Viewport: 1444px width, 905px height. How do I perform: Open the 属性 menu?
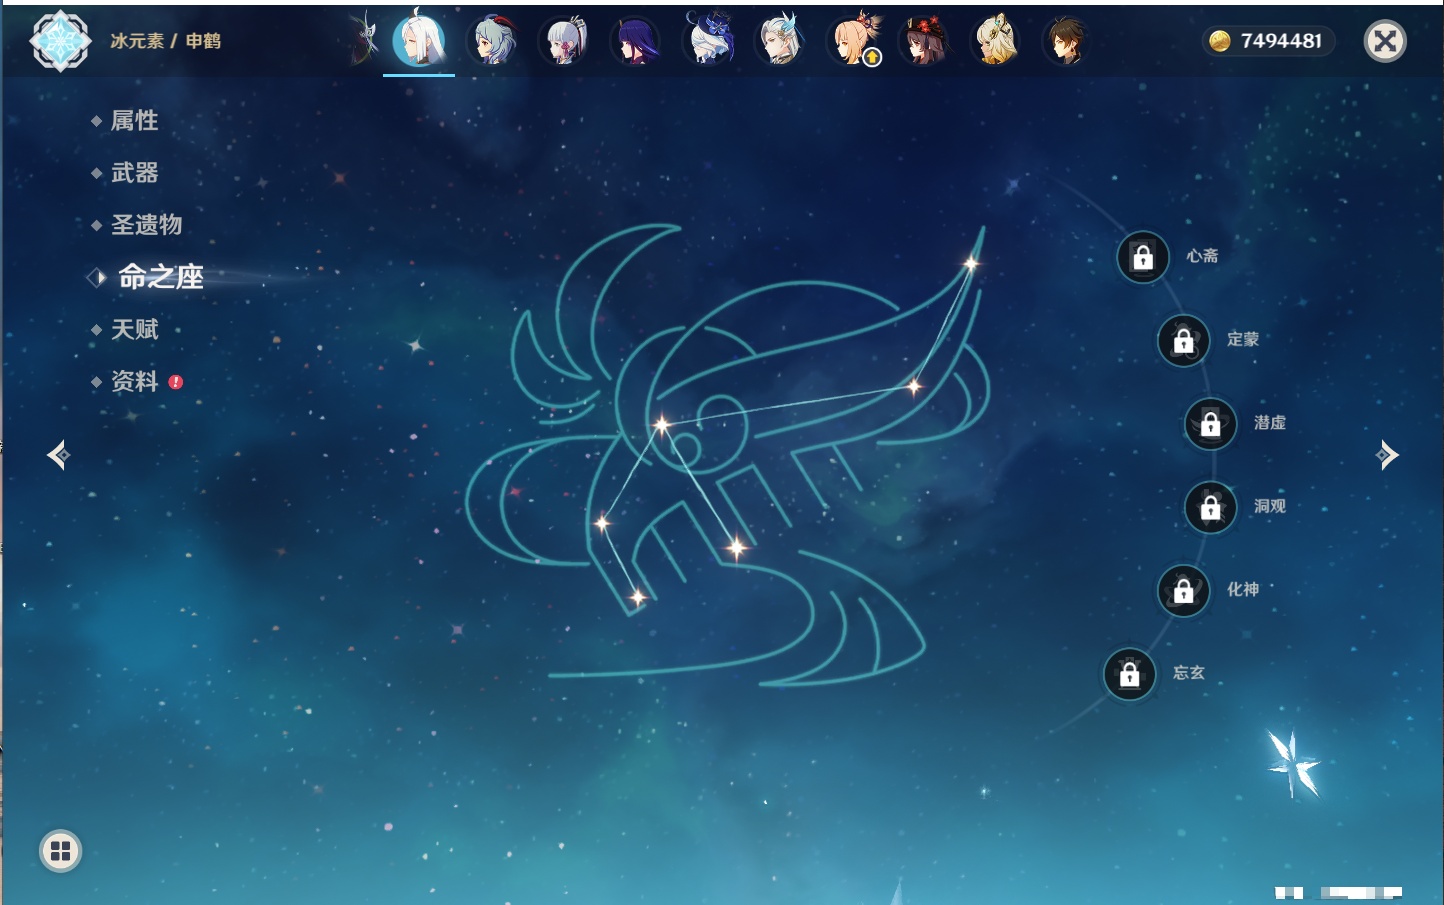(134, 121)
